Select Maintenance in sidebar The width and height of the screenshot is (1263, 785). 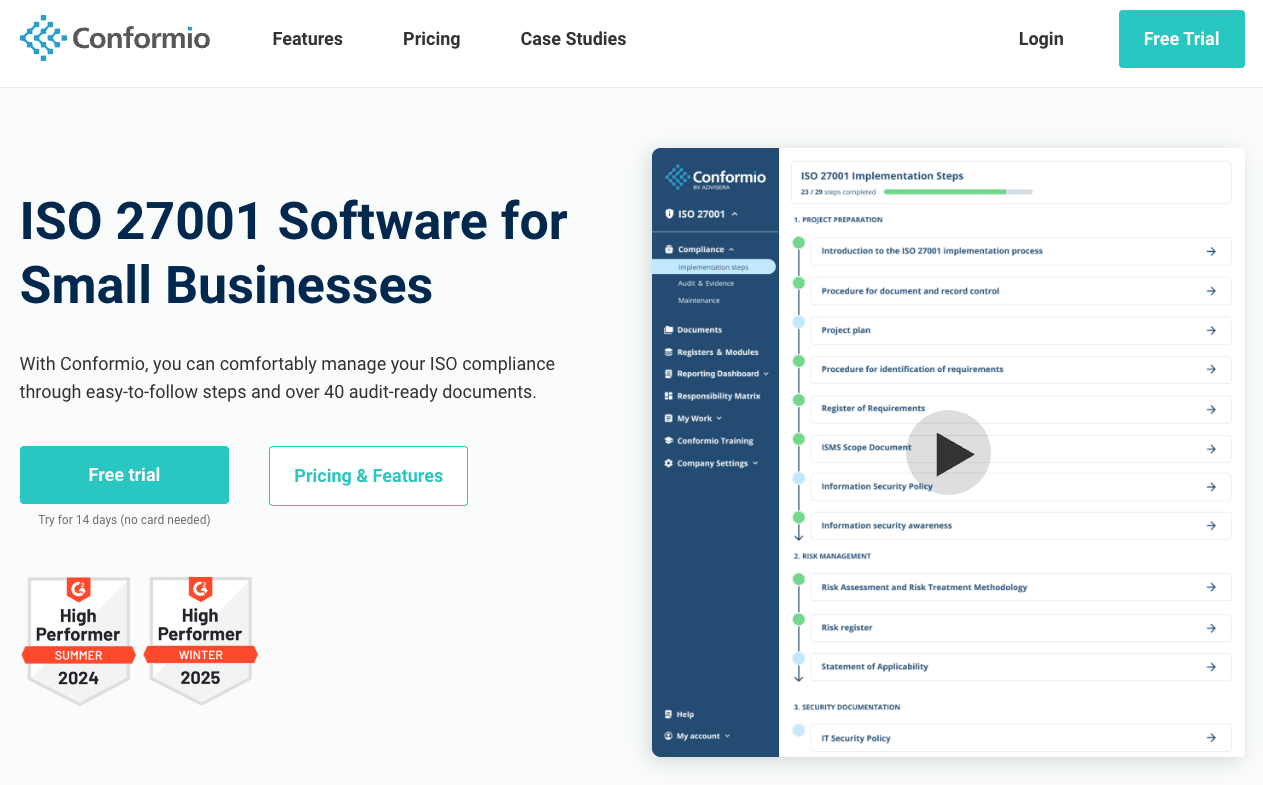point(699,301)
